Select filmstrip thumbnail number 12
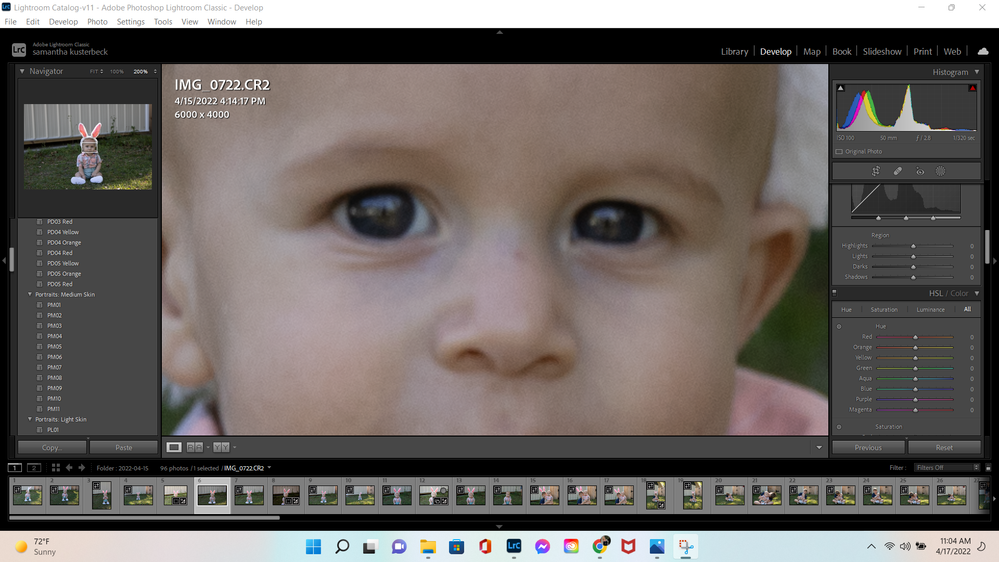 pos(433,495)
